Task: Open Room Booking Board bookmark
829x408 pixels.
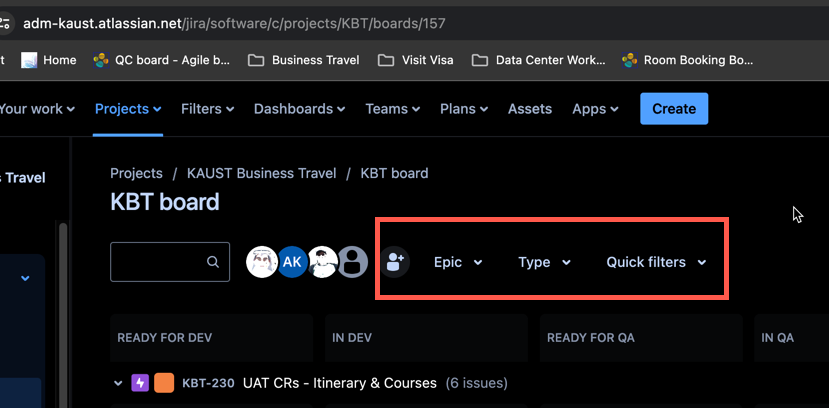Action: [687, 60]
